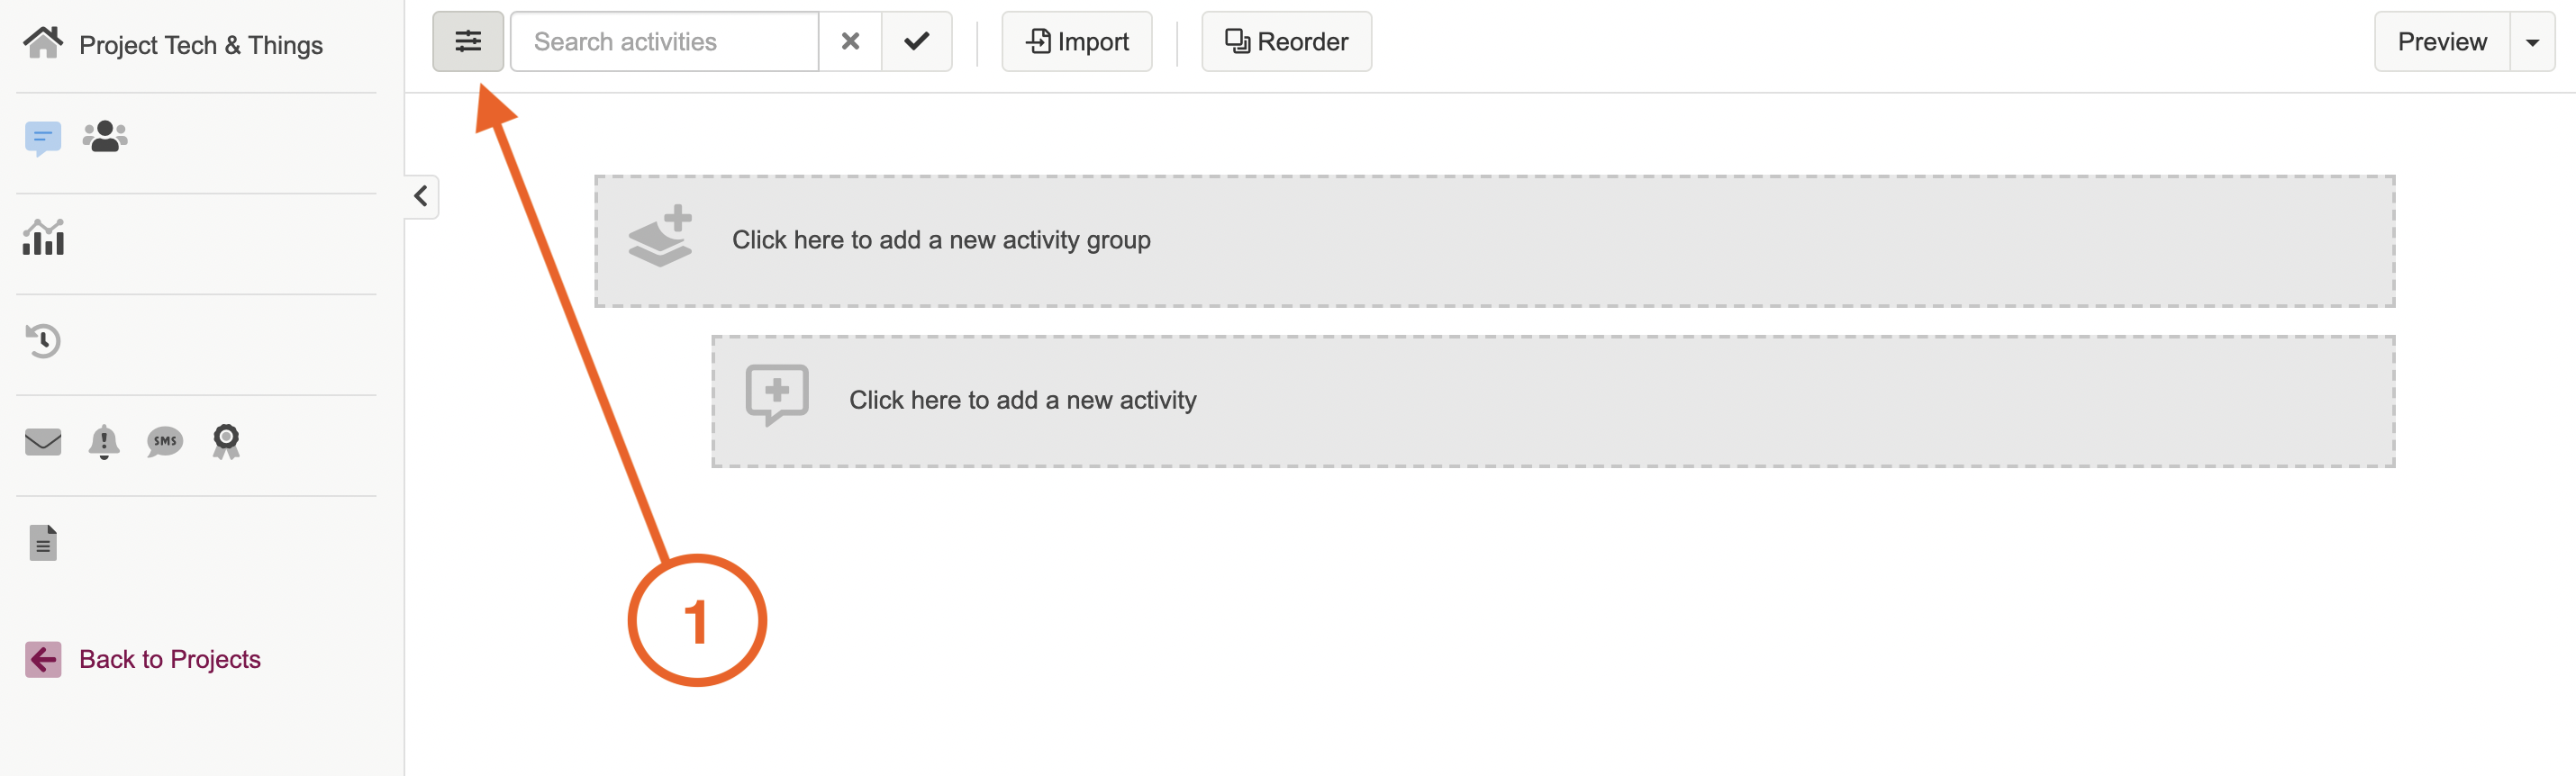Open the SMS messages icon
Screen dimensions: 2576x776
(165, 441)
